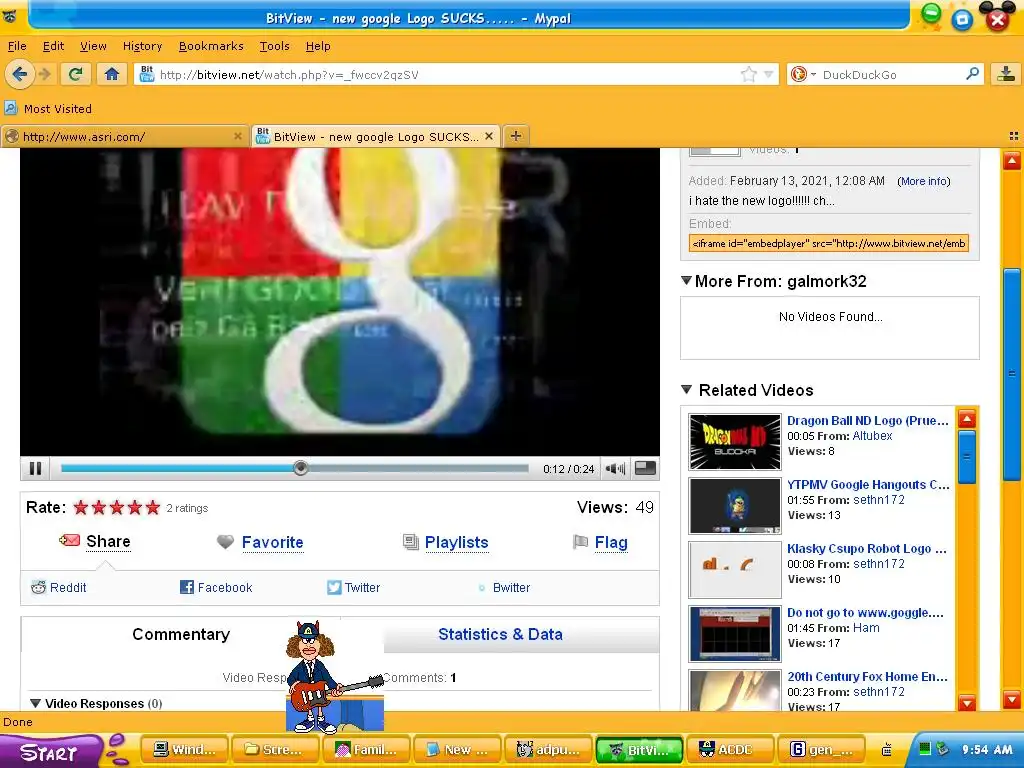Image resolution: width=1024 pixels, height=768 pixels.
Task: Click the 9:54 AM system clock
Action: [987, 750]
